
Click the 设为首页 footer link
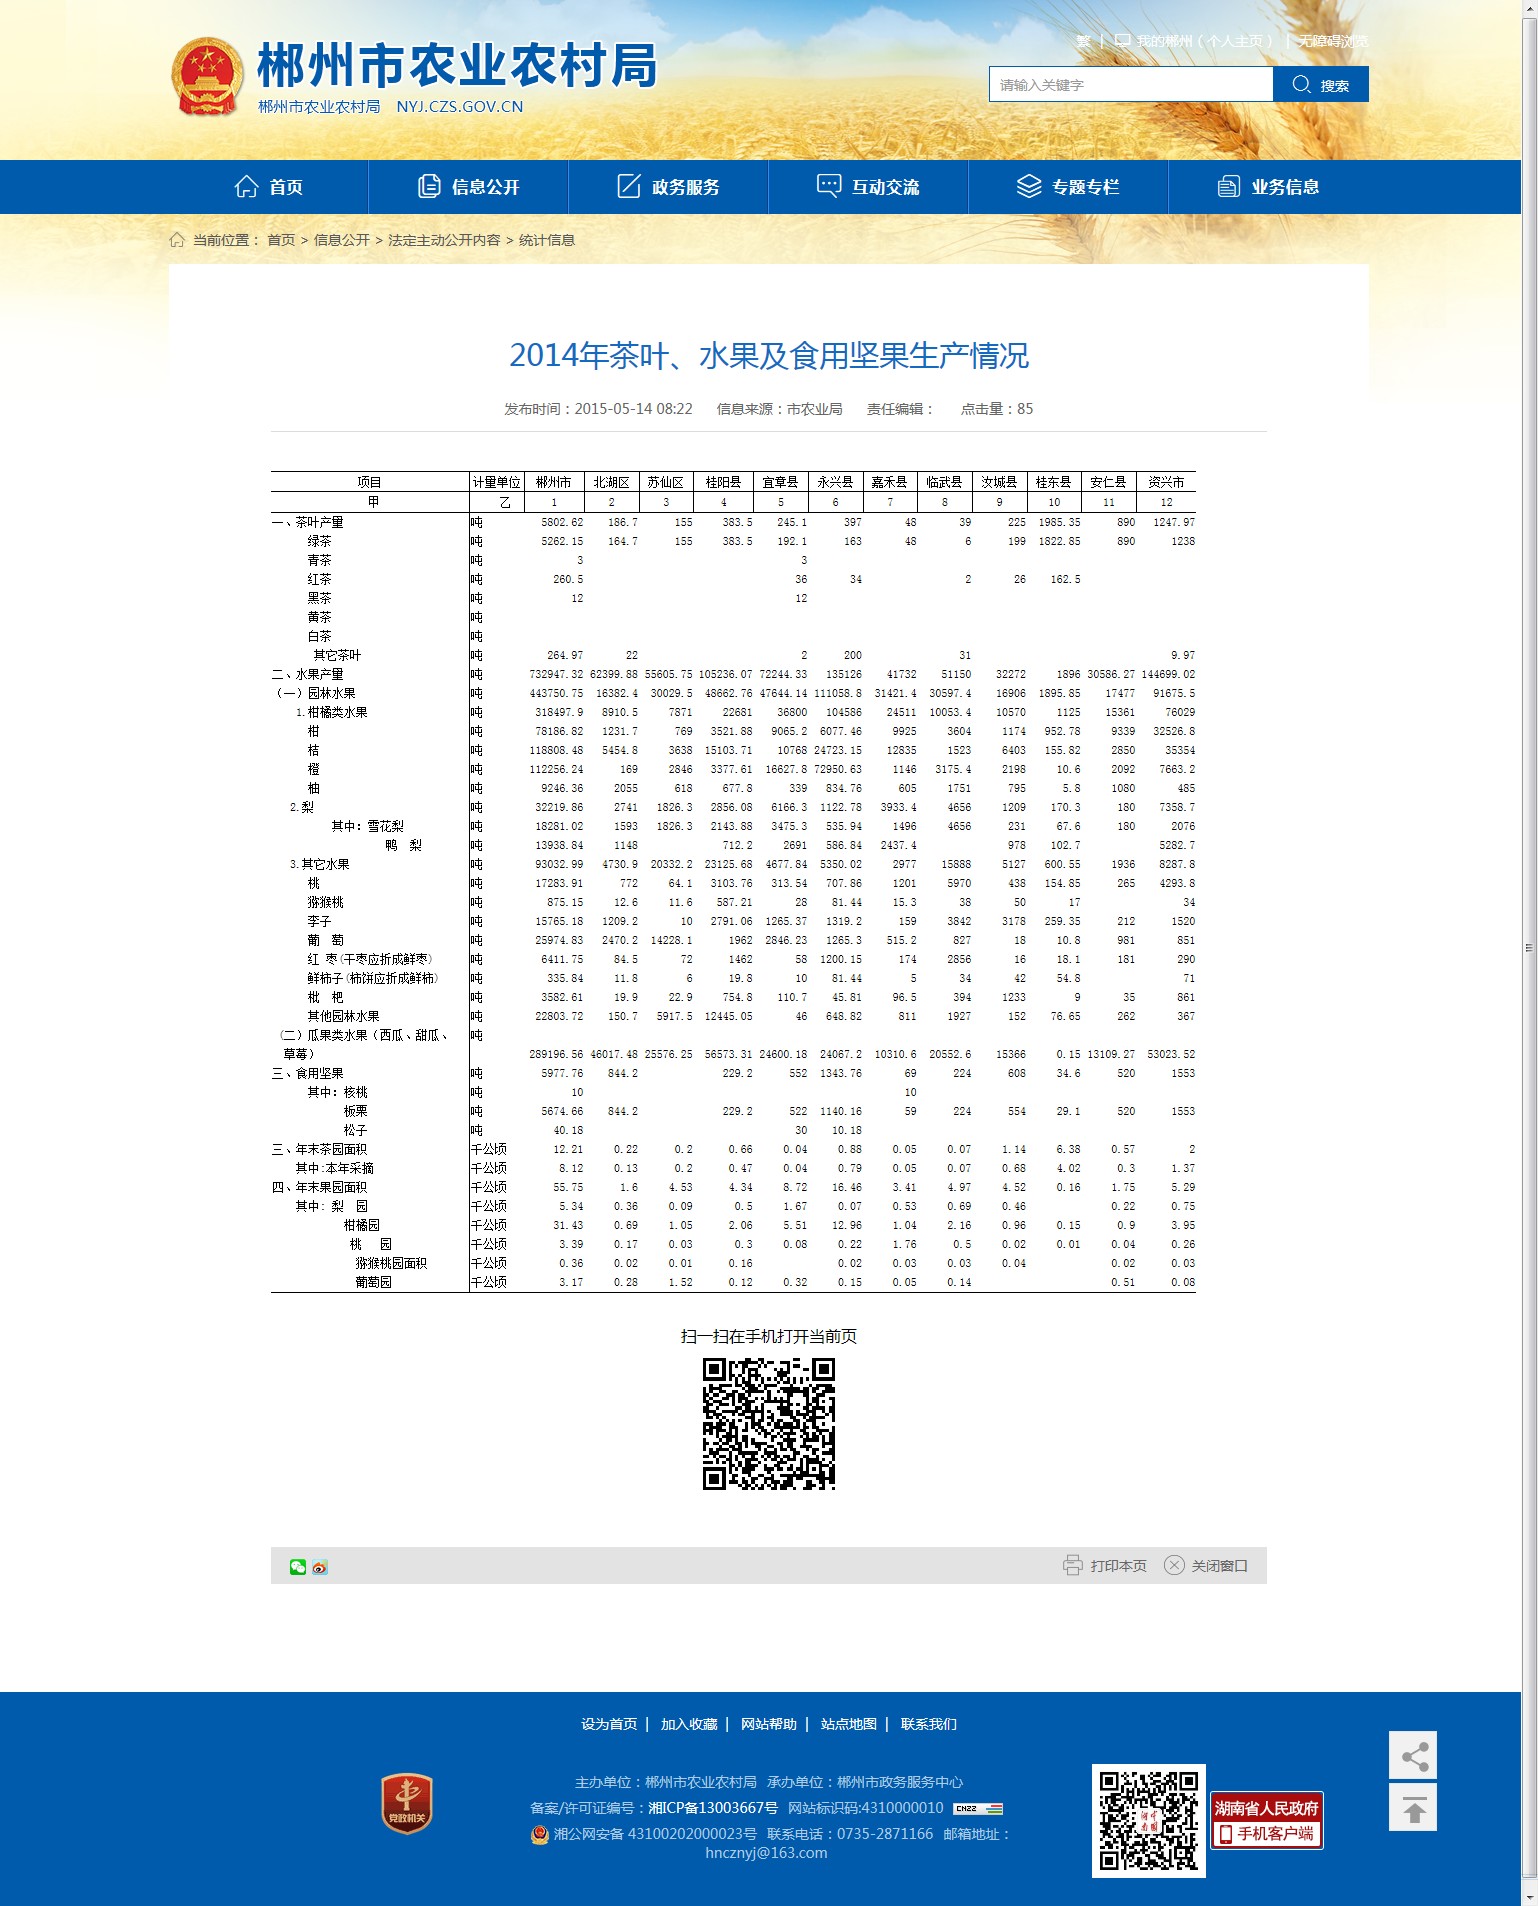coord(609,1724)
